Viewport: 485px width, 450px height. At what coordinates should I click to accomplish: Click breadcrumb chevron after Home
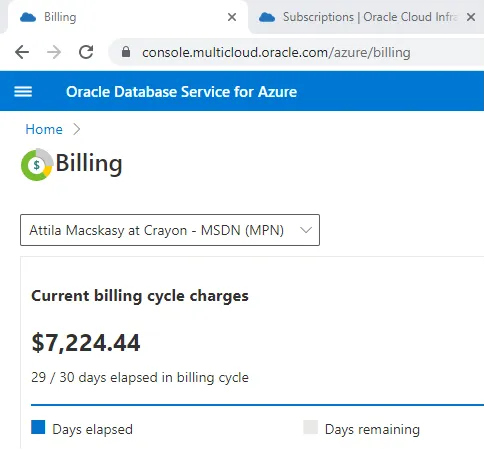(x=77, y=129)
